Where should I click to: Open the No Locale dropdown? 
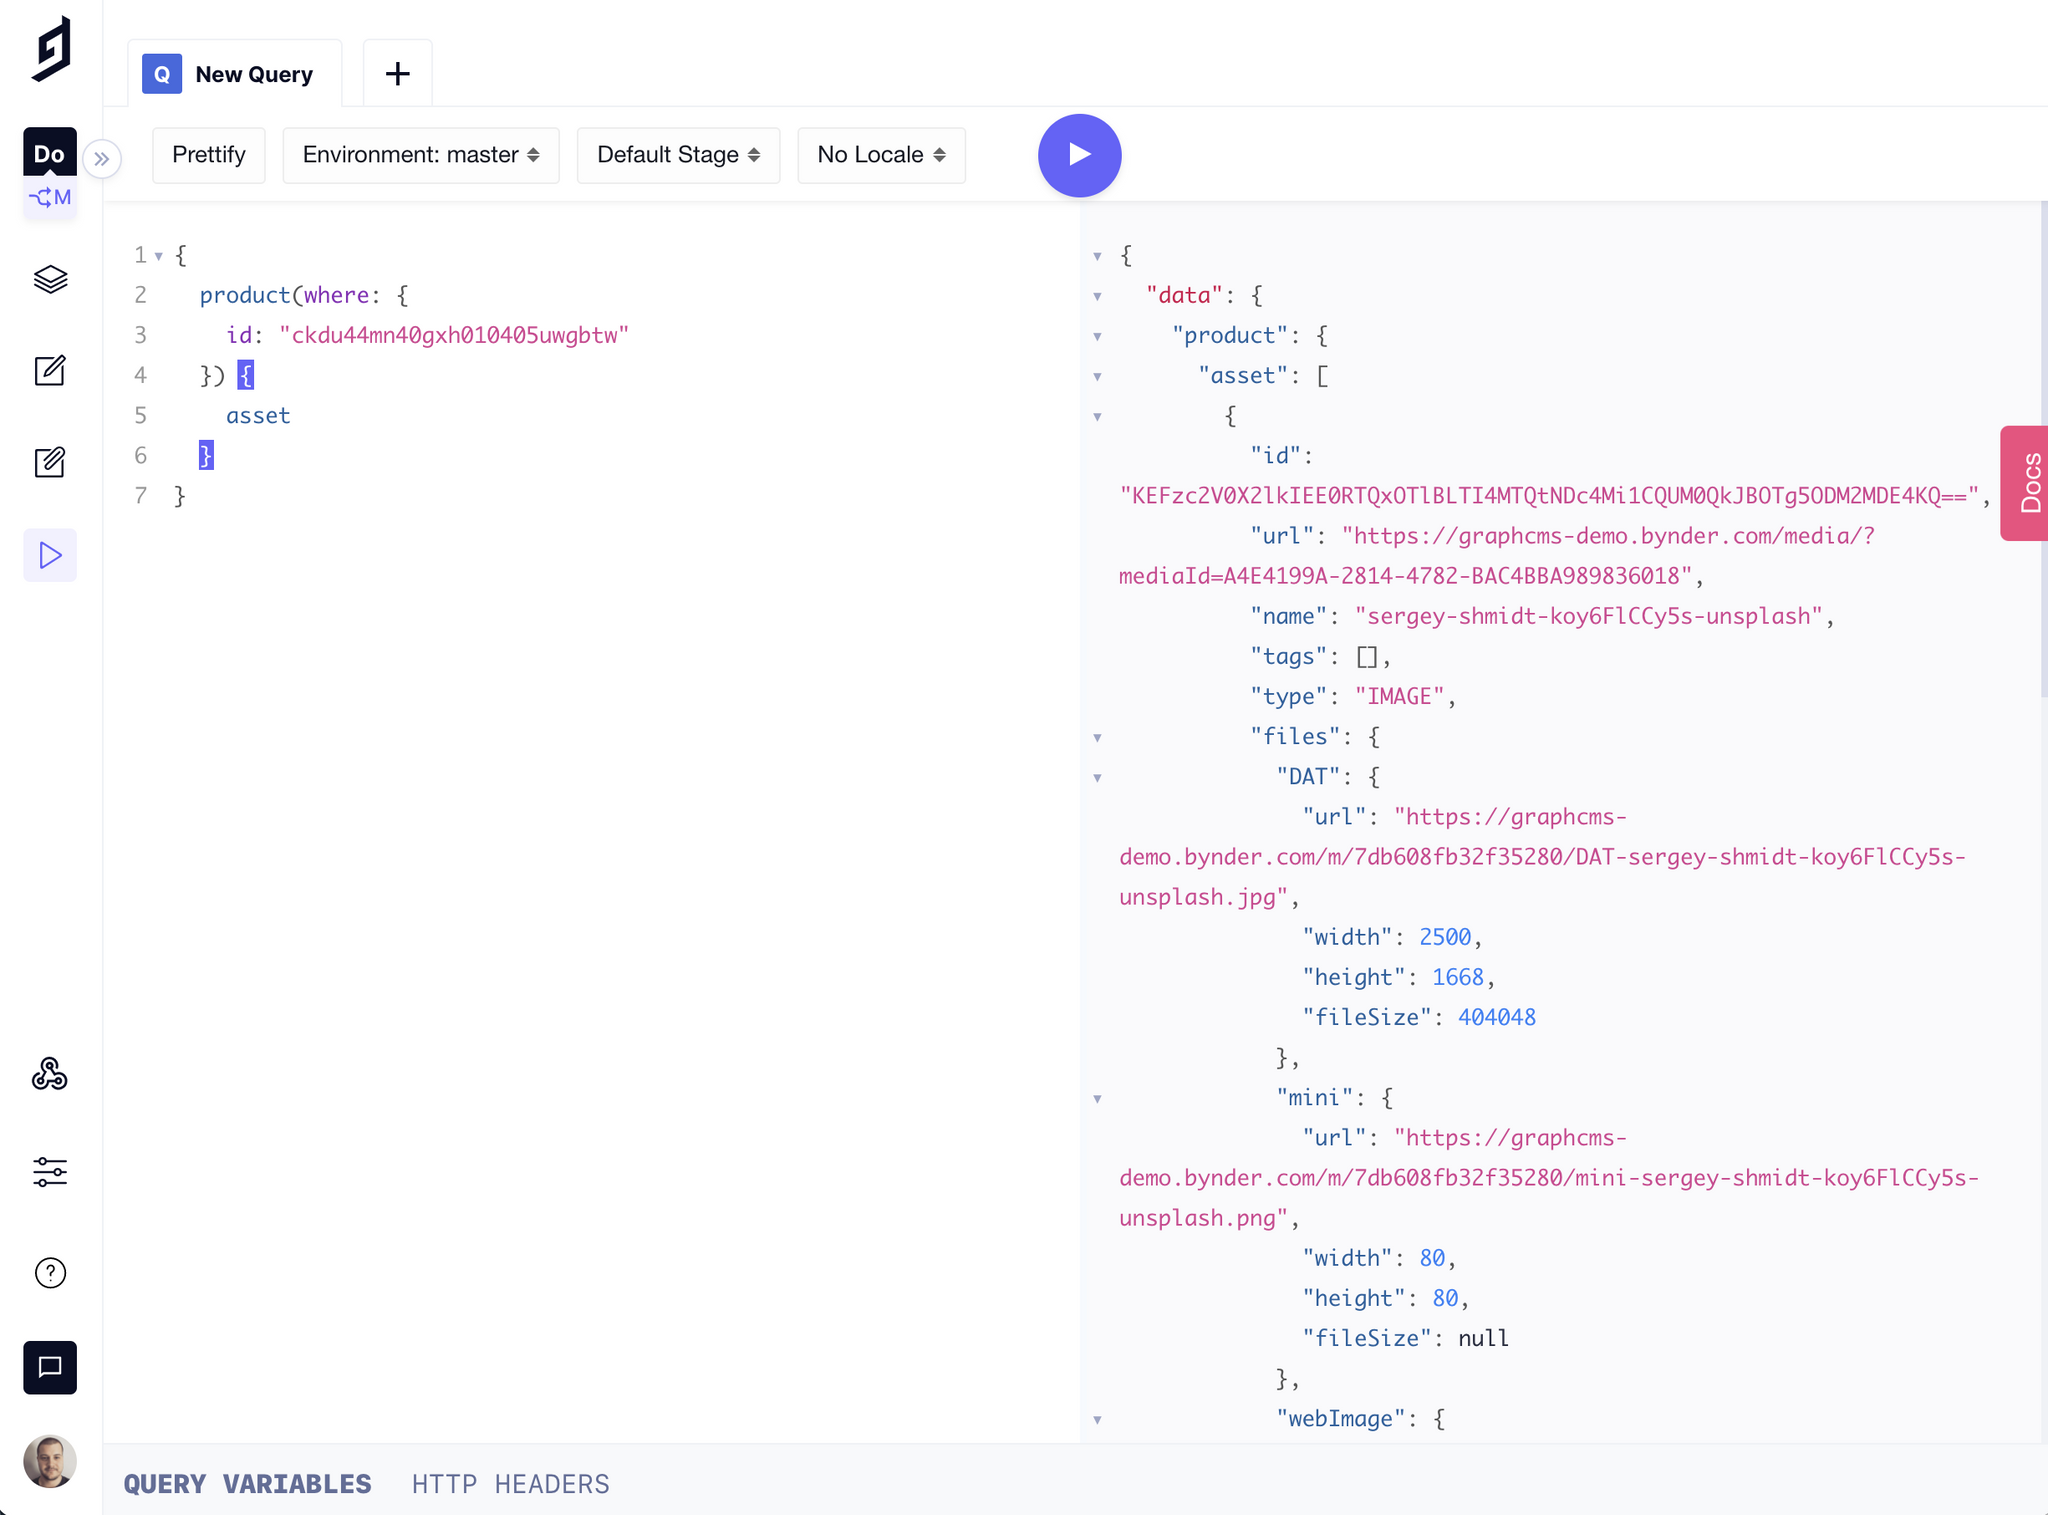[881, 155]
